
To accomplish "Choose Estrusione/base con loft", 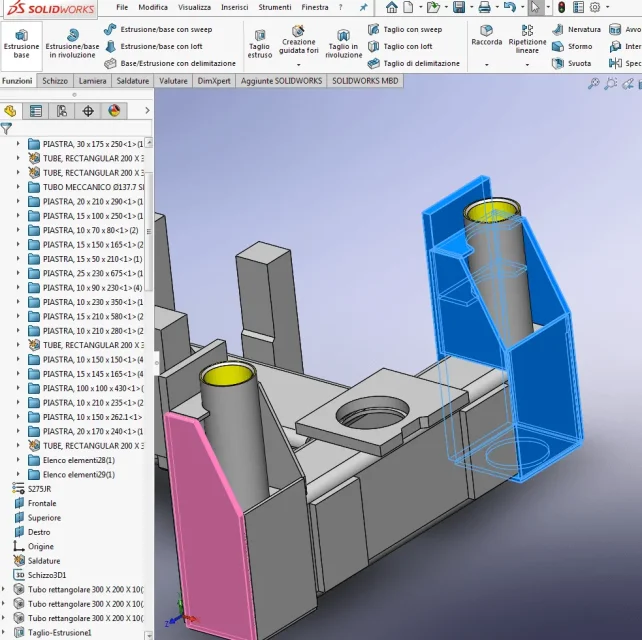I will [x=154, y=46].
